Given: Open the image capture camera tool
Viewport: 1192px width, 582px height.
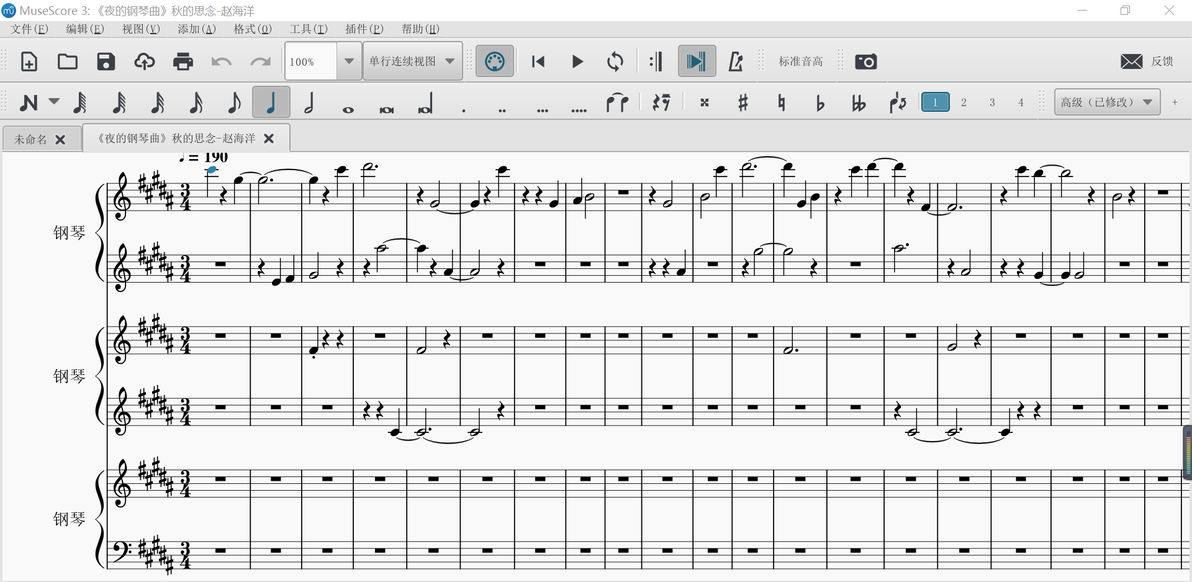Looking at the screenshot, I should [x=866, y=62].
